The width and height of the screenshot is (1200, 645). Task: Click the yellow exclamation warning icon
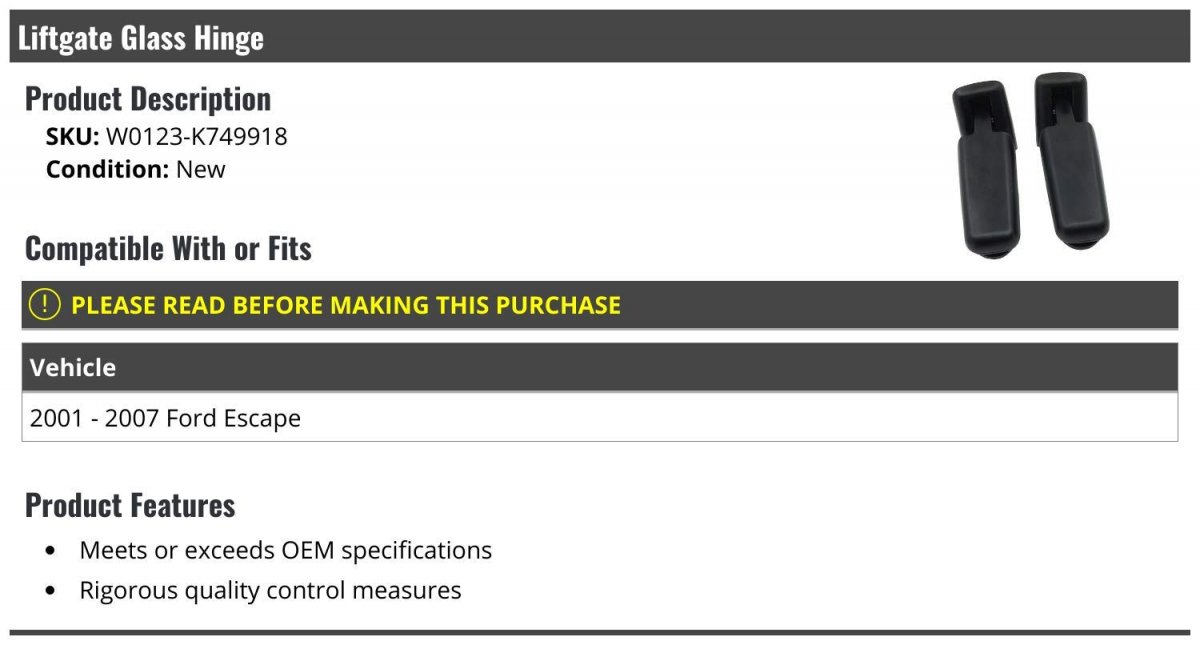tap(45, 304)
